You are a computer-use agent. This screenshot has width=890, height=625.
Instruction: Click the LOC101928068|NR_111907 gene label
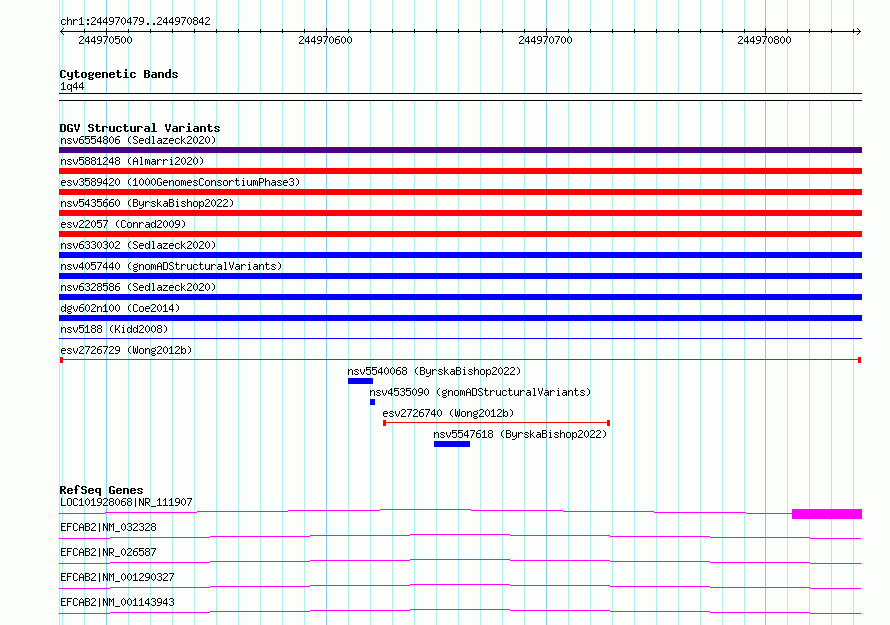[x=126, y=502]
